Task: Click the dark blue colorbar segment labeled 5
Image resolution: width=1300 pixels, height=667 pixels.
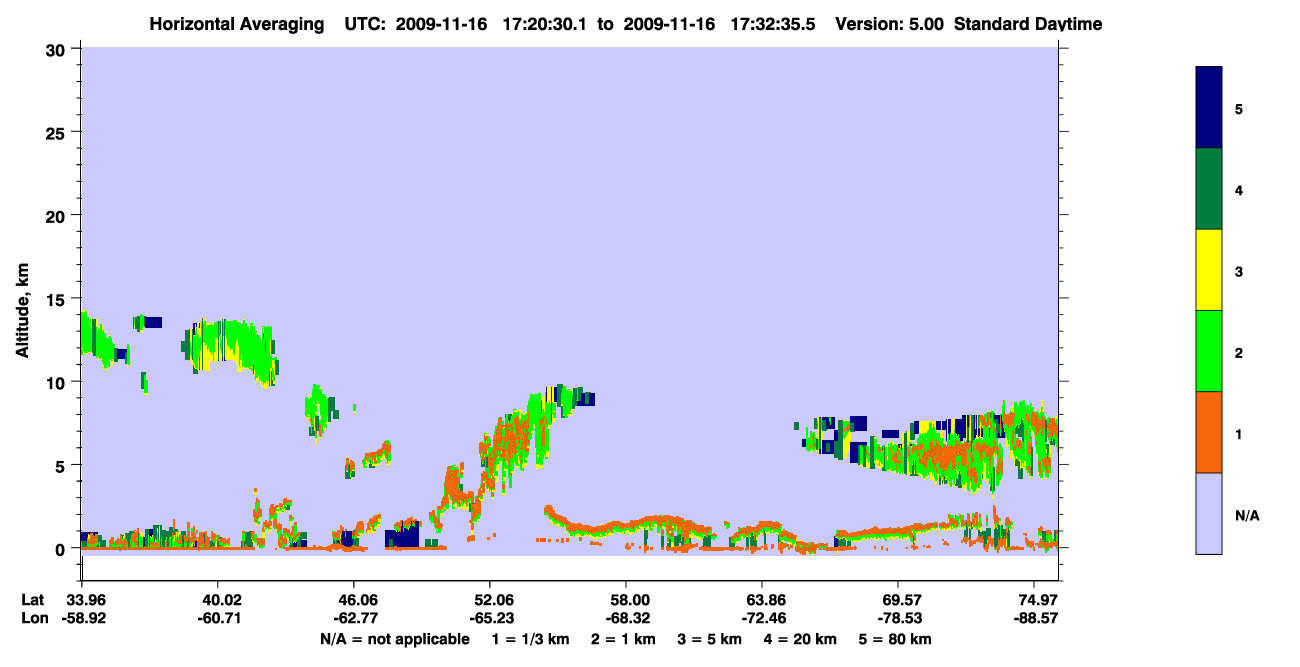Action: 1209,107
